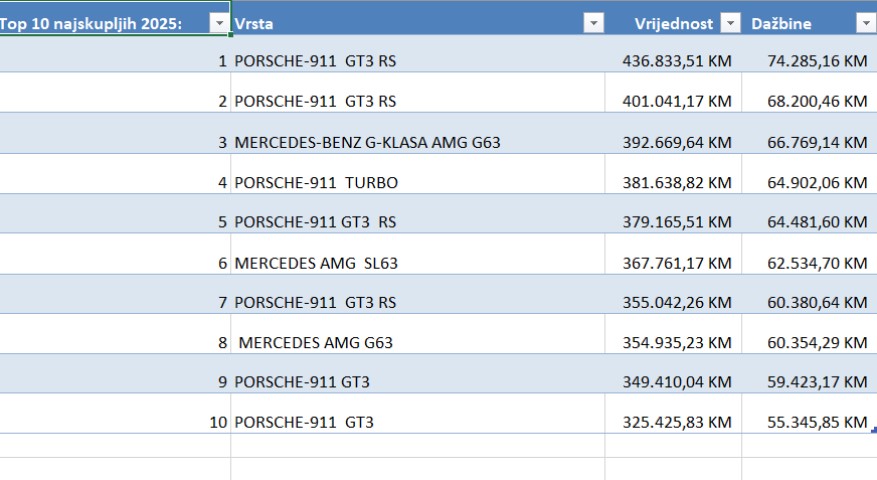
Task: Select the Vrsta header cell text
Action: point(254,24)
